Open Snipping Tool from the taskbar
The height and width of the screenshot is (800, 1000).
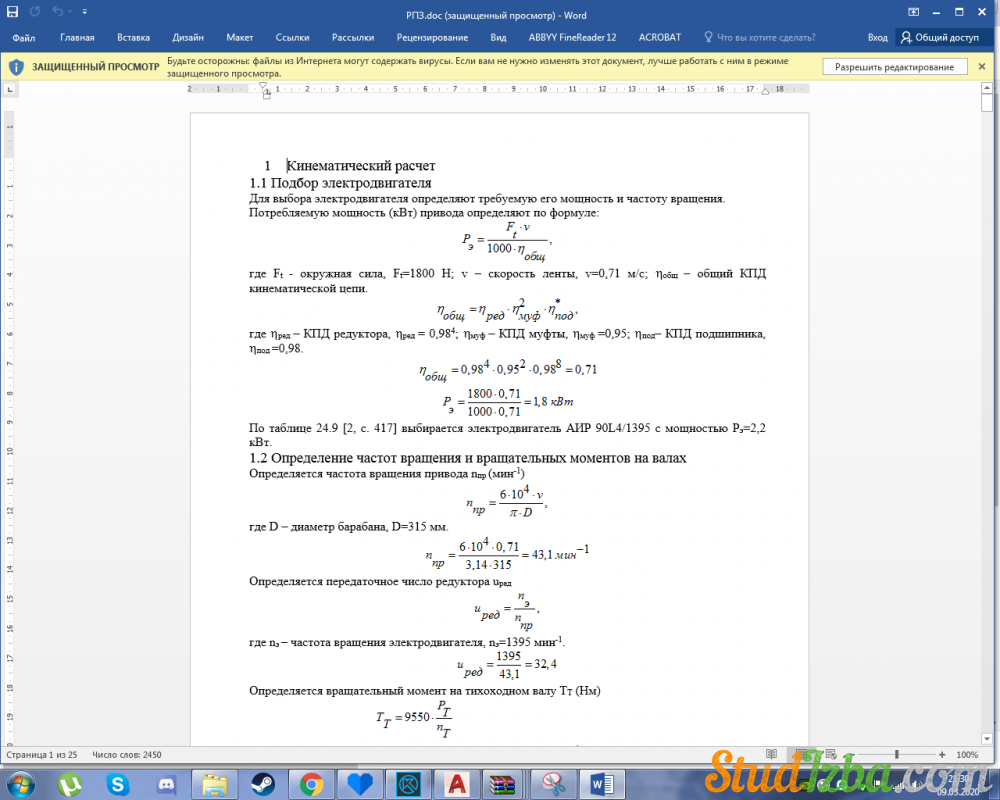(554, 784)
